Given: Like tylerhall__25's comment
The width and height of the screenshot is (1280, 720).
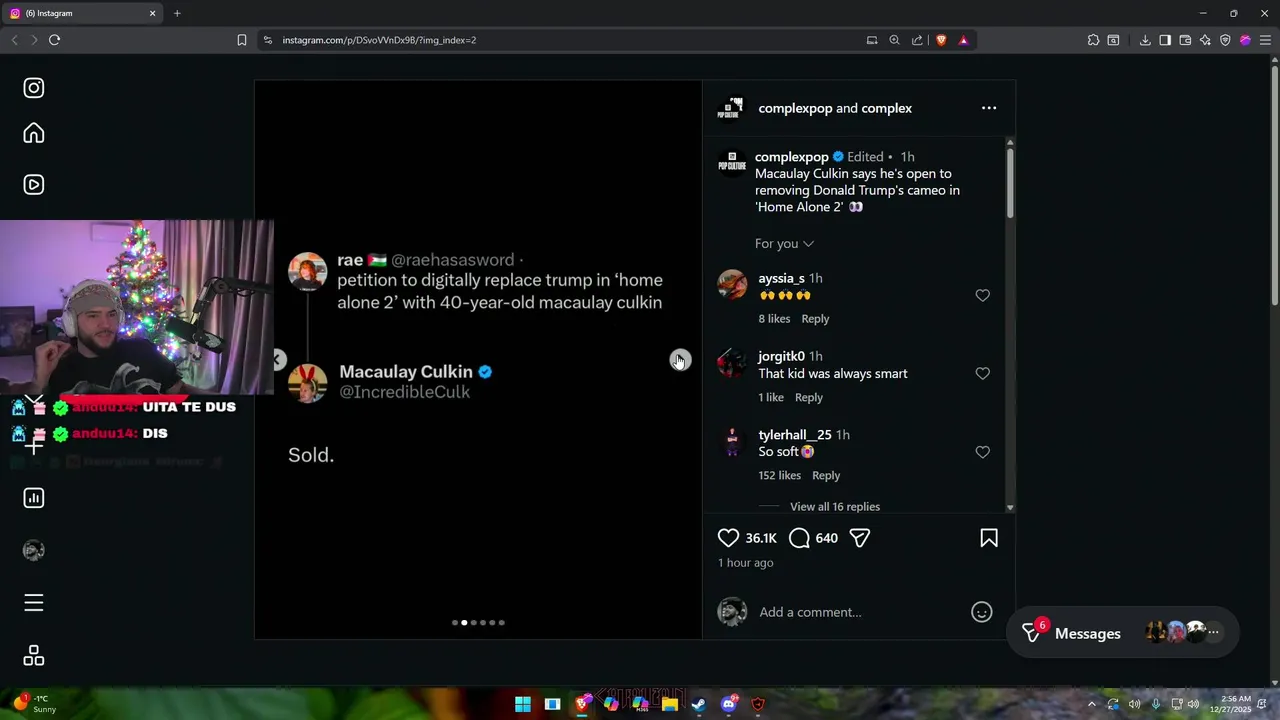Looking at the screenshot, I should tap(982, 452).
